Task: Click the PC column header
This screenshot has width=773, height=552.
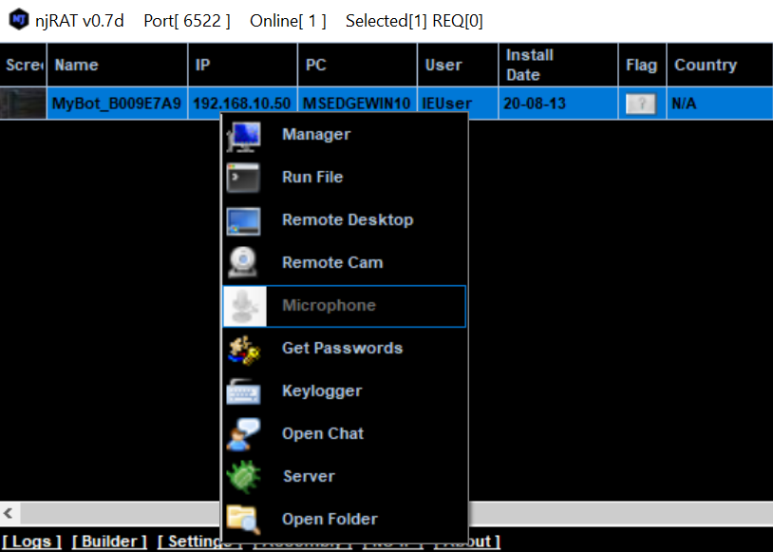Action: click(357, 65)
